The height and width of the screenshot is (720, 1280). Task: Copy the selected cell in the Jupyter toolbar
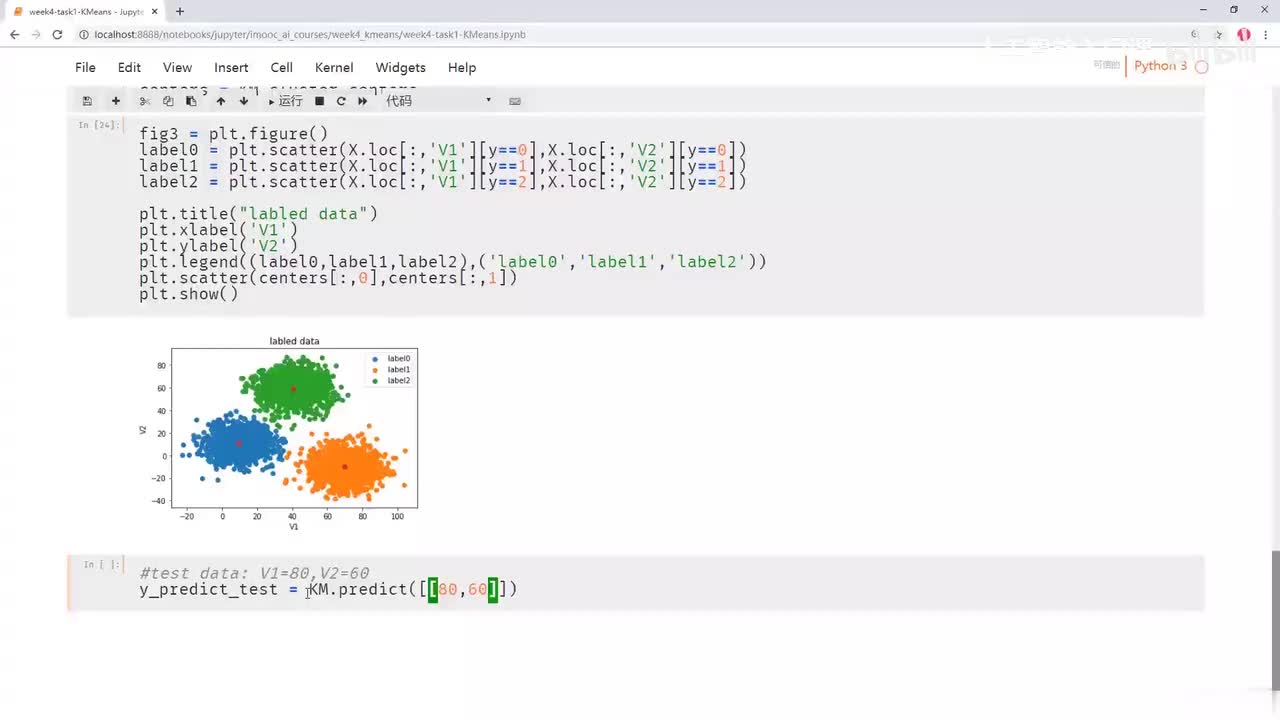click(x=168, y=101)
